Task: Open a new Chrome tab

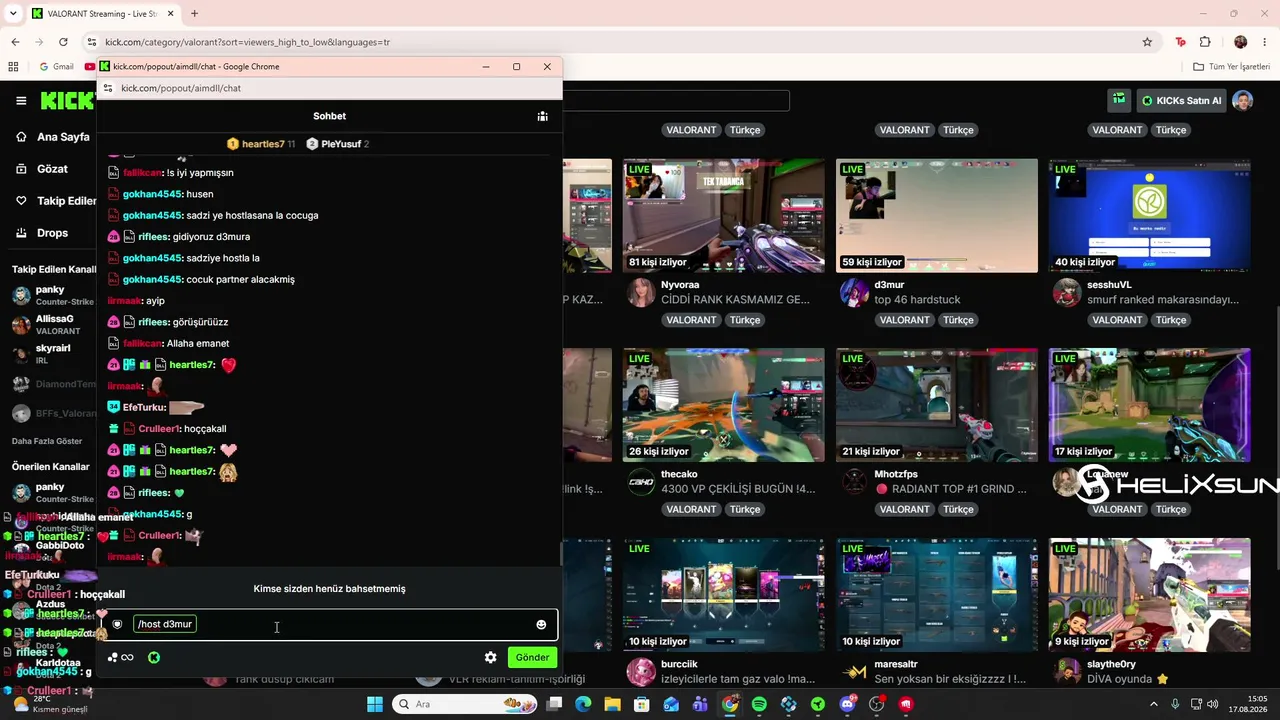Action: (194, 14)
